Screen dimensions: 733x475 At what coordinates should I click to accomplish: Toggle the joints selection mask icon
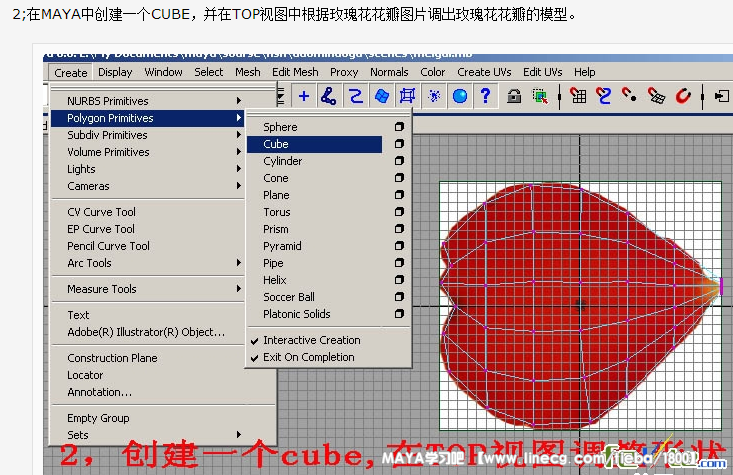[329, 96]
